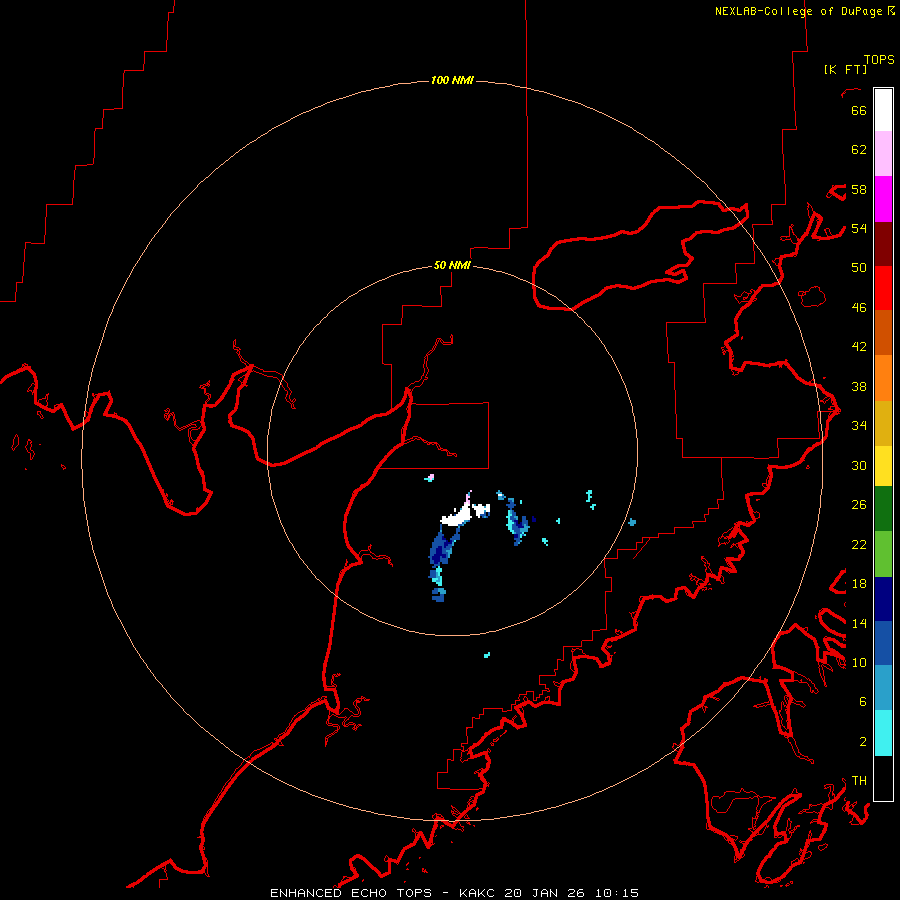Viewport: 900px width, 900px height.
Task: Click the magenta legend swatch
Action: [x=883, y=199]
